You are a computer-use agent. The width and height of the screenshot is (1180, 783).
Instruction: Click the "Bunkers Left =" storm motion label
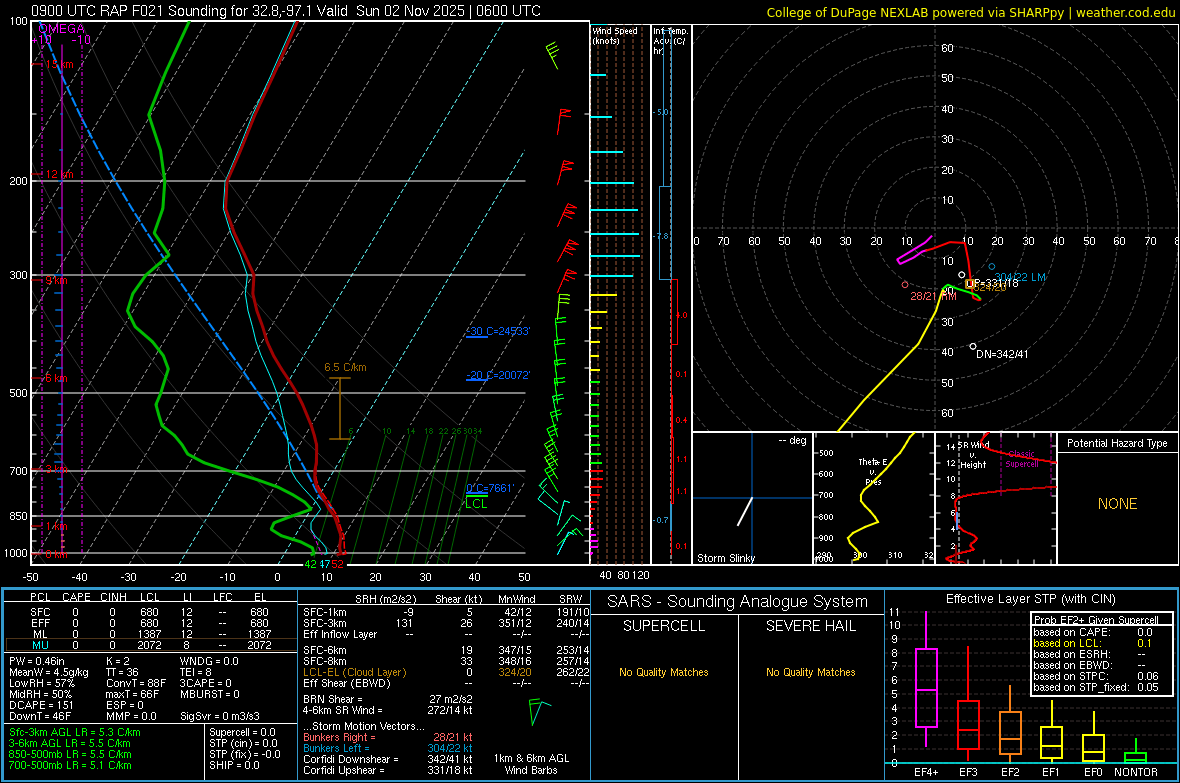click(x=336, y=748)
